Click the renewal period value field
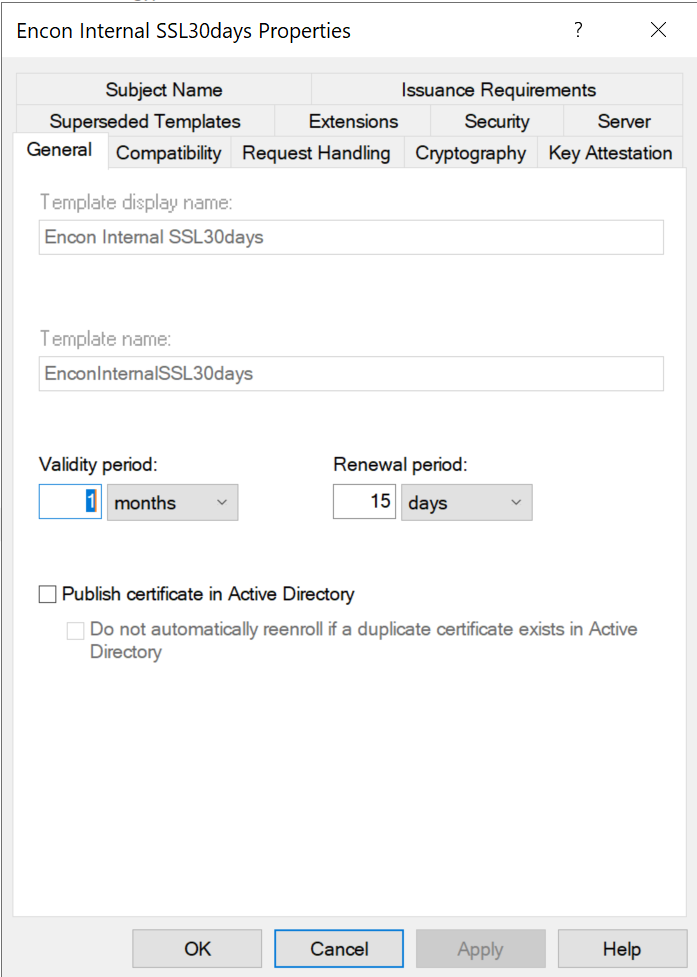Image resolution: width=697 pixels, height=977 pixels. pos(362,501)
